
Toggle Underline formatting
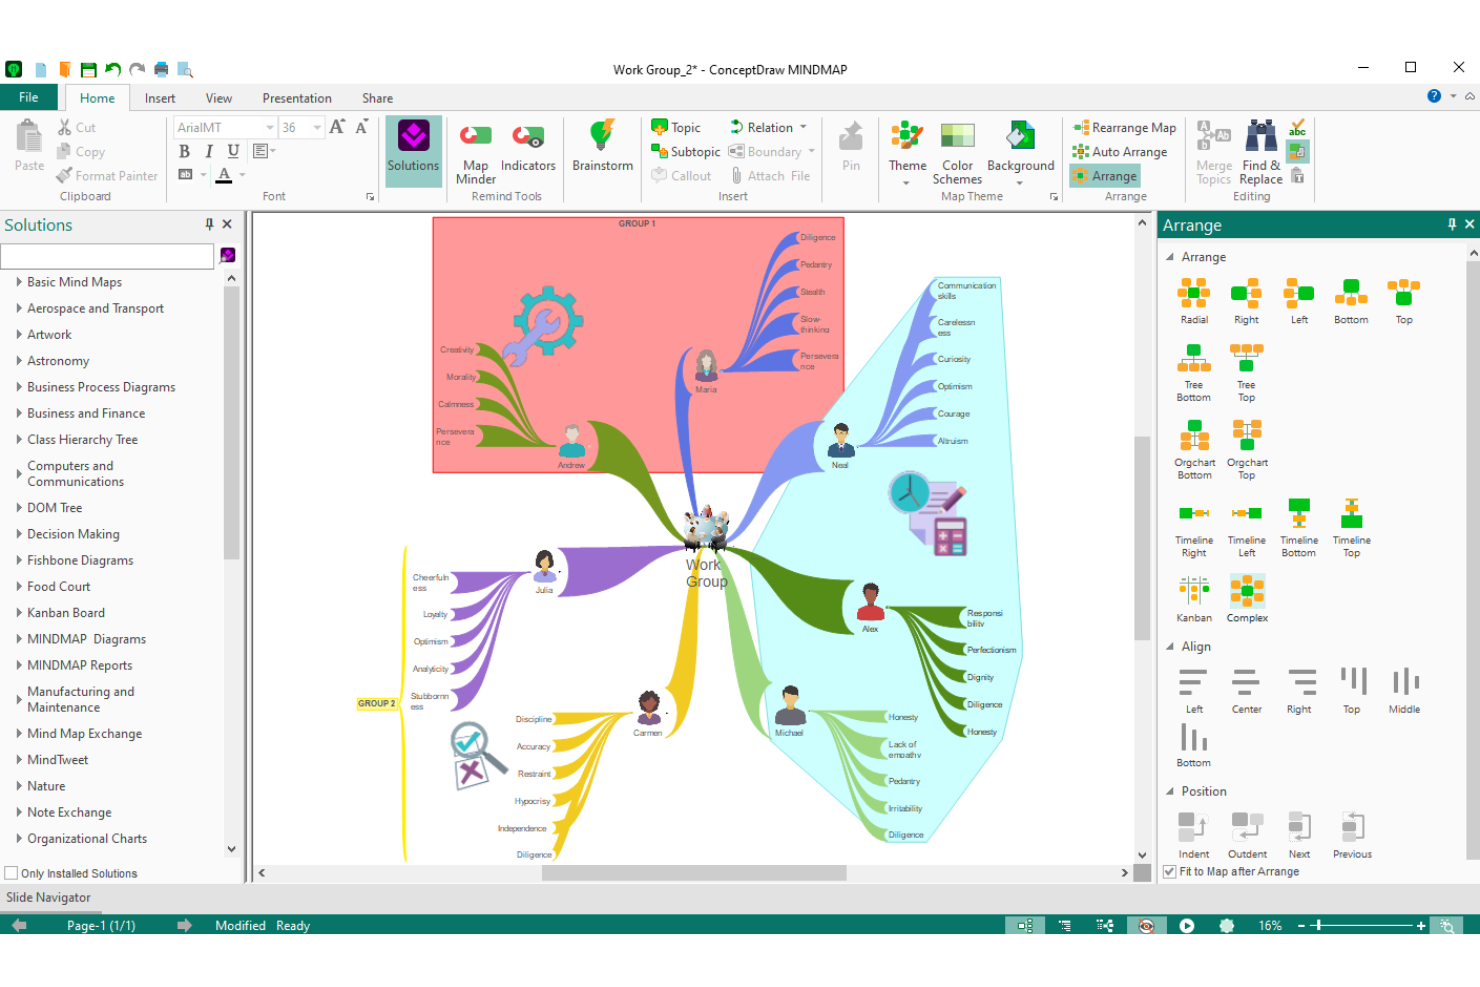233,151
